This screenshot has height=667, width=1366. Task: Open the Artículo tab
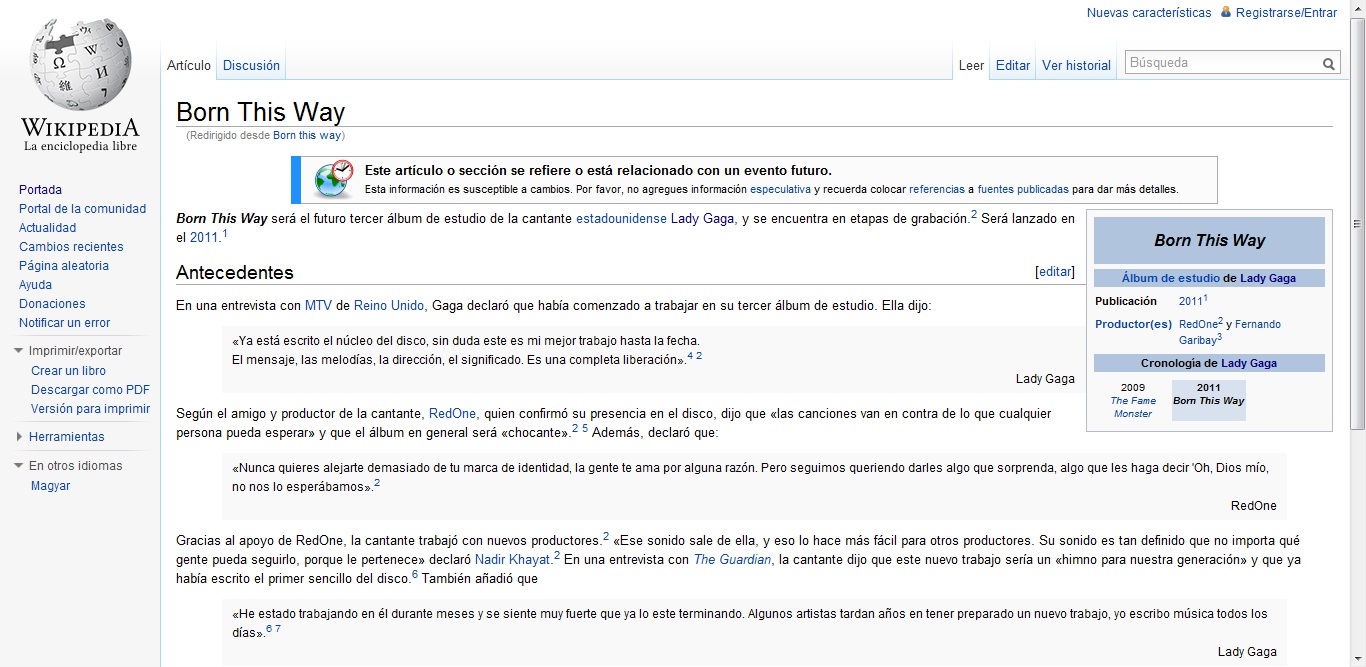189,65
